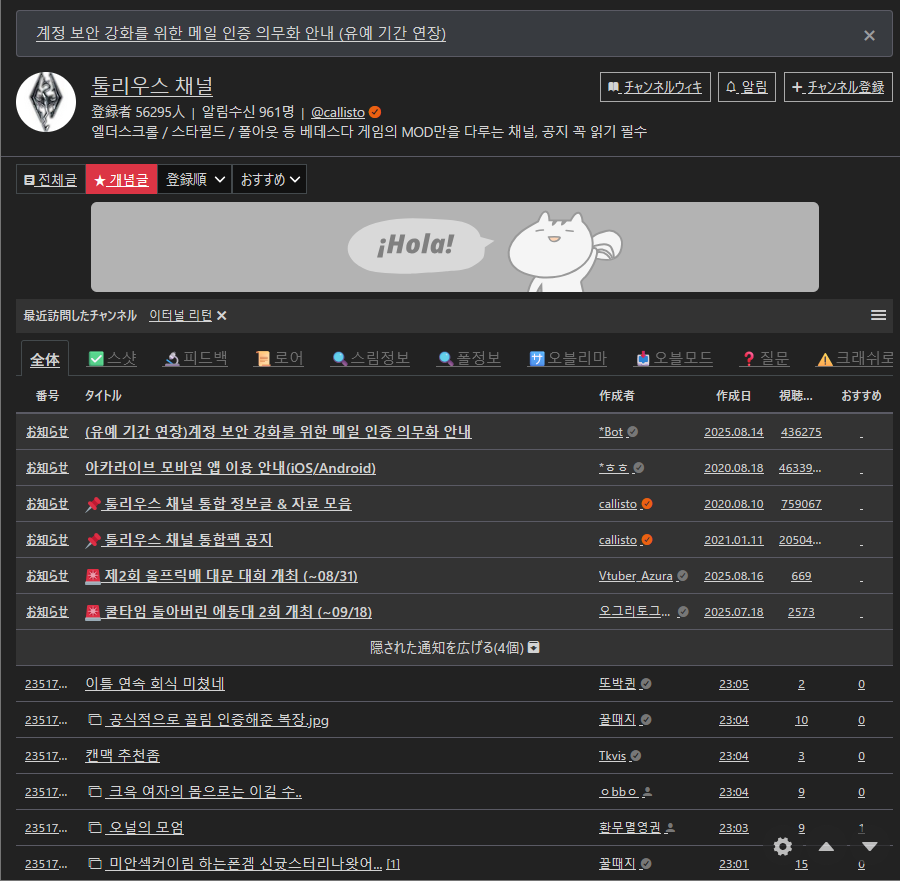Click the alarm bell 알림 button
Screen dimensions: 900x881
[747, 87]
